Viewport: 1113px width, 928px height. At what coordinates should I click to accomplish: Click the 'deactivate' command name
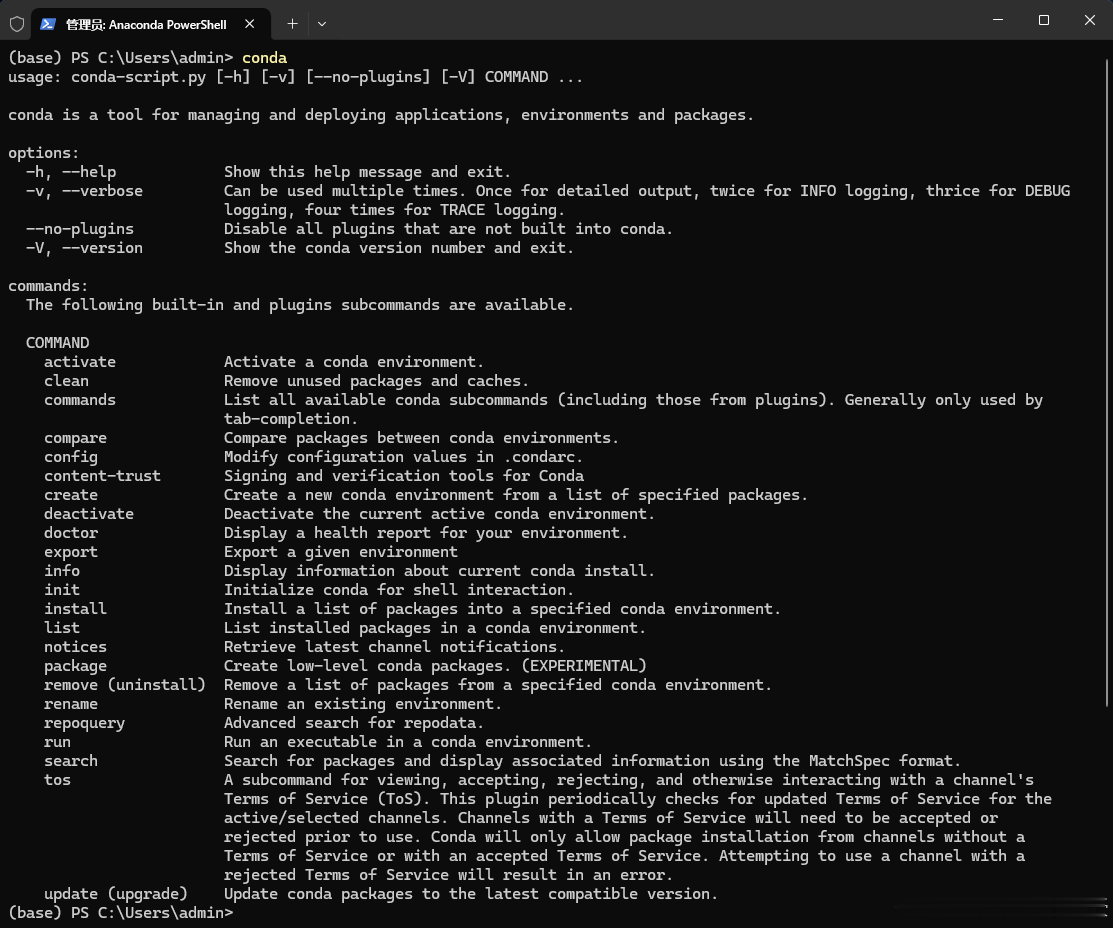[89, 513]
